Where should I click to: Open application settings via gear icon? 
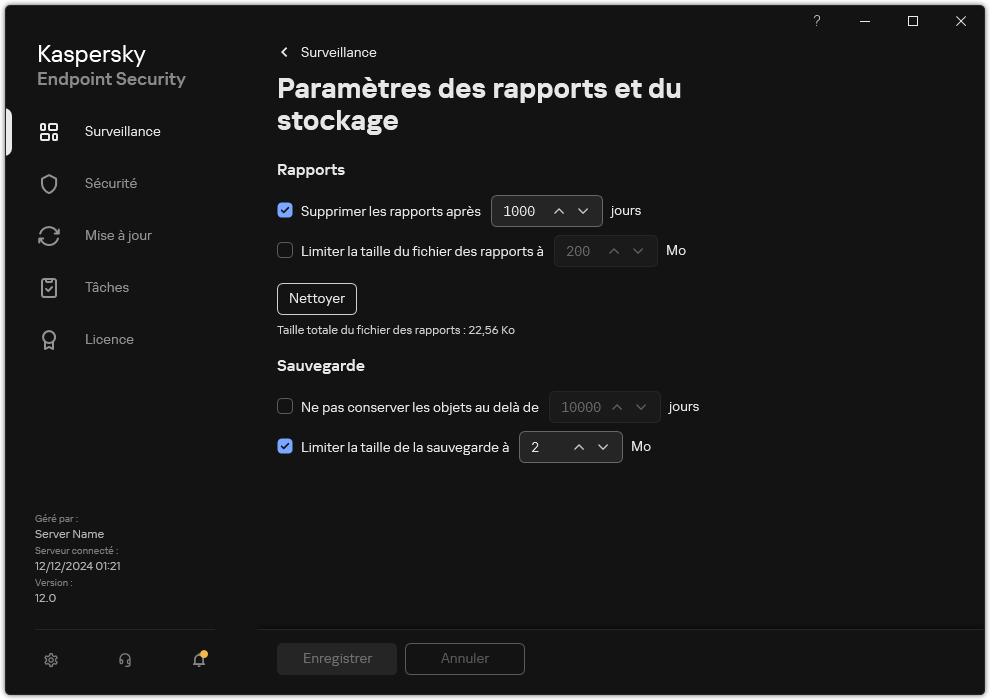click(50, 660)
